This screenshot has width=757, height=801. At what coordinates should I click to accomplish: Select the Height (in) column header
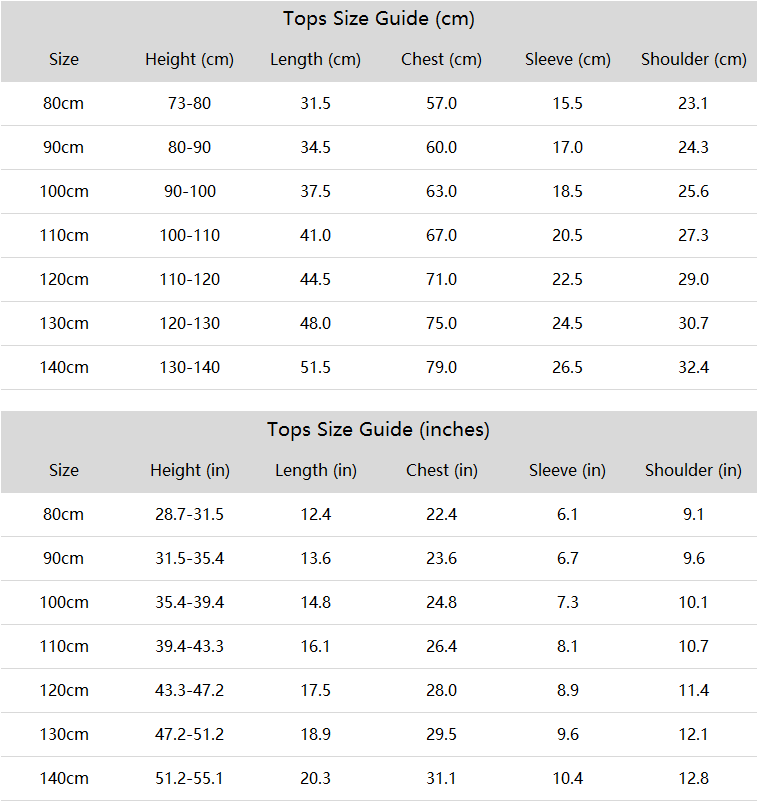click(x=190, y=470)
